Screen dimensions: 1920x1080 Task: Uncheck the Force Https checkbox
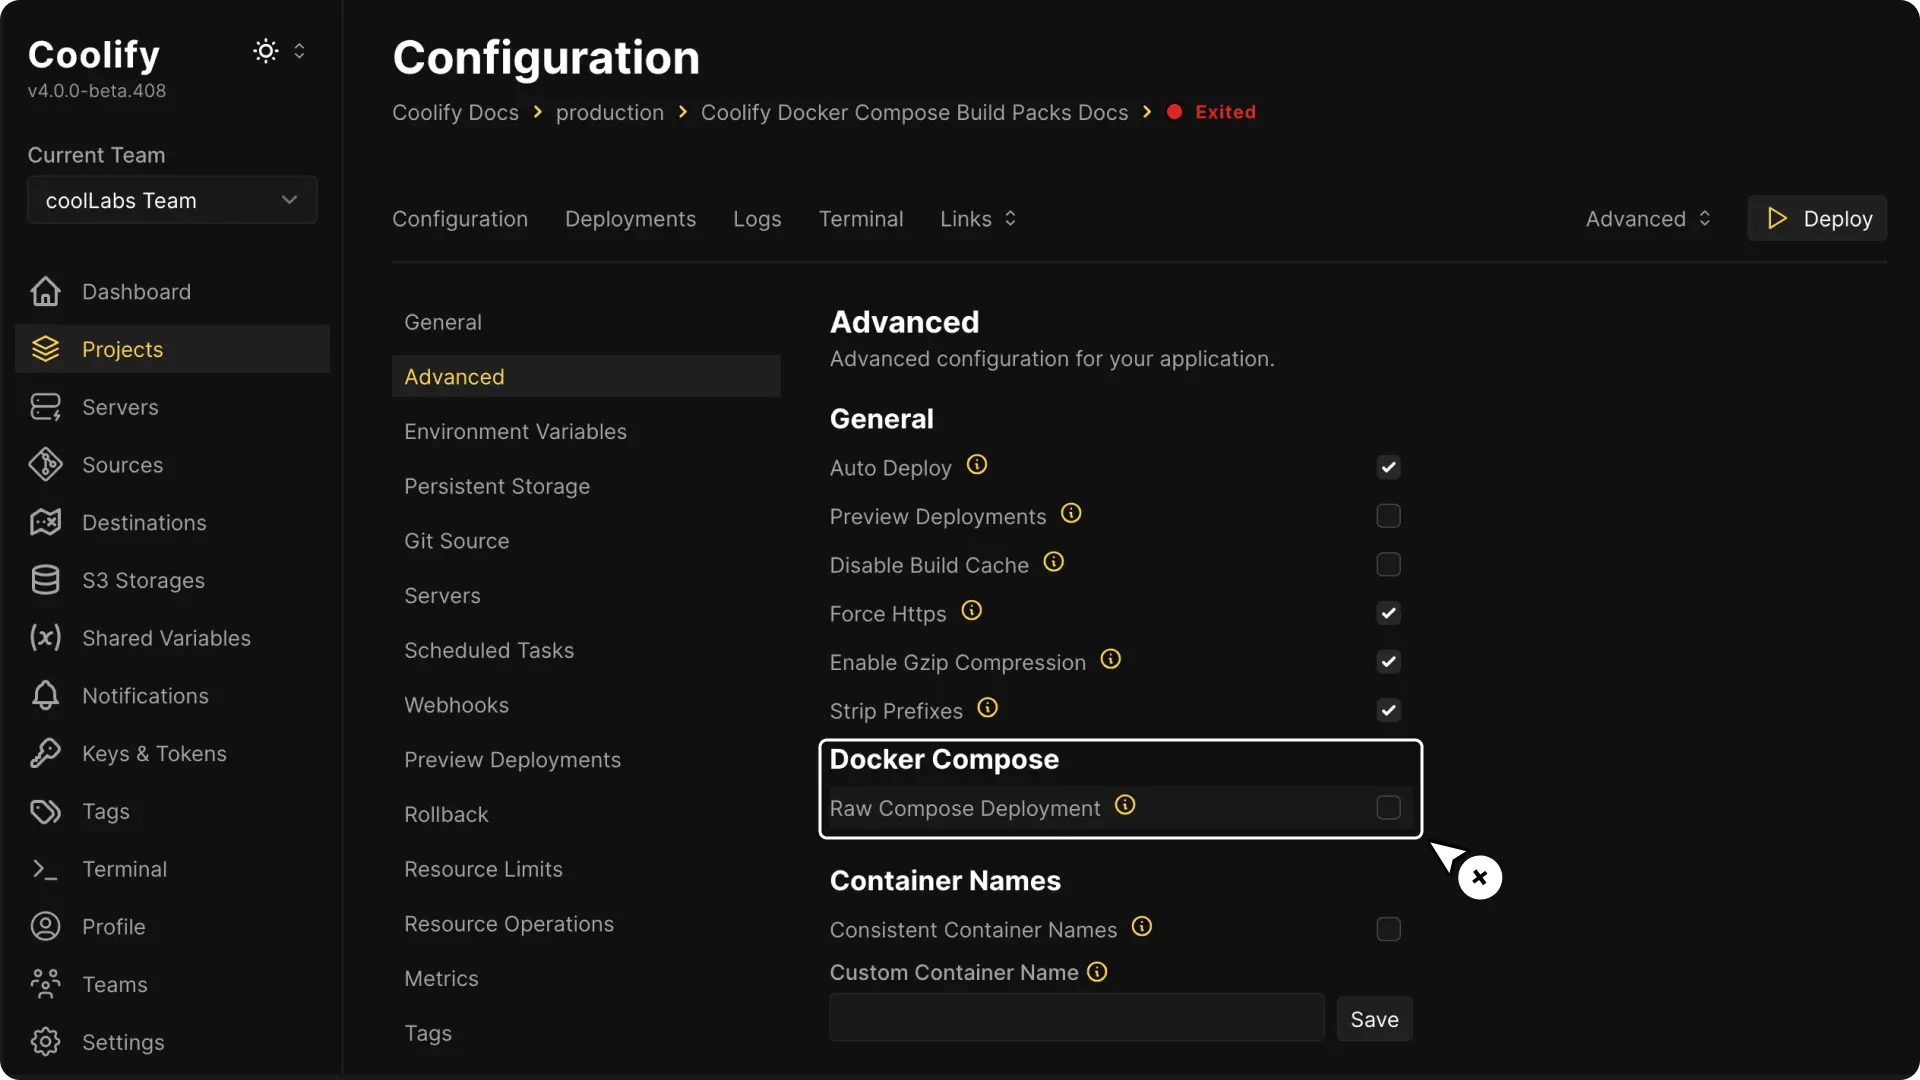(x=1388, y=613)
